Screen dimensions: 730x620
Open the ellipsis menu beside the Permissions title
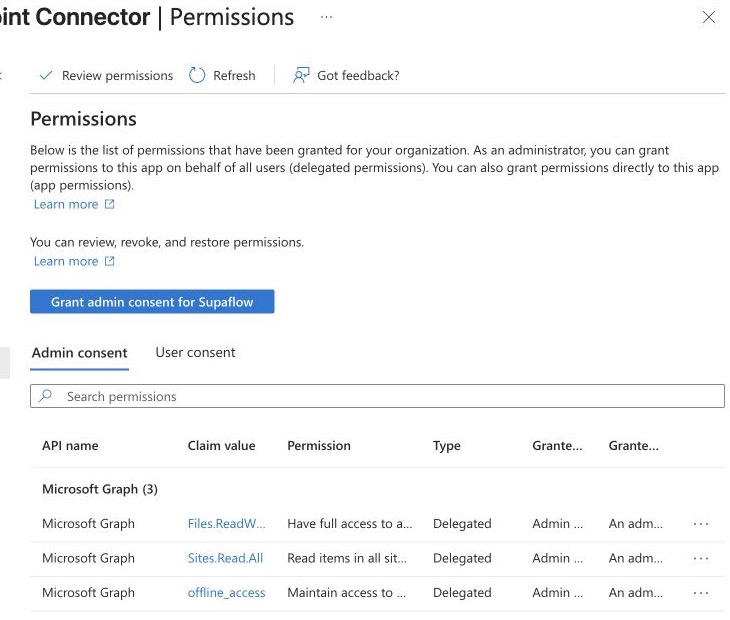(326, 17)
